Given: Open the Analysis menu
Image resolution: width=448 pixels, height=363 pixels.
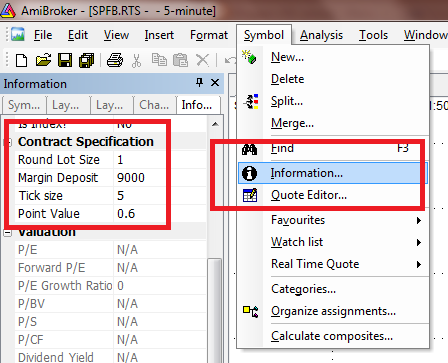Looking at the screenshot, I should click(321, 35).
